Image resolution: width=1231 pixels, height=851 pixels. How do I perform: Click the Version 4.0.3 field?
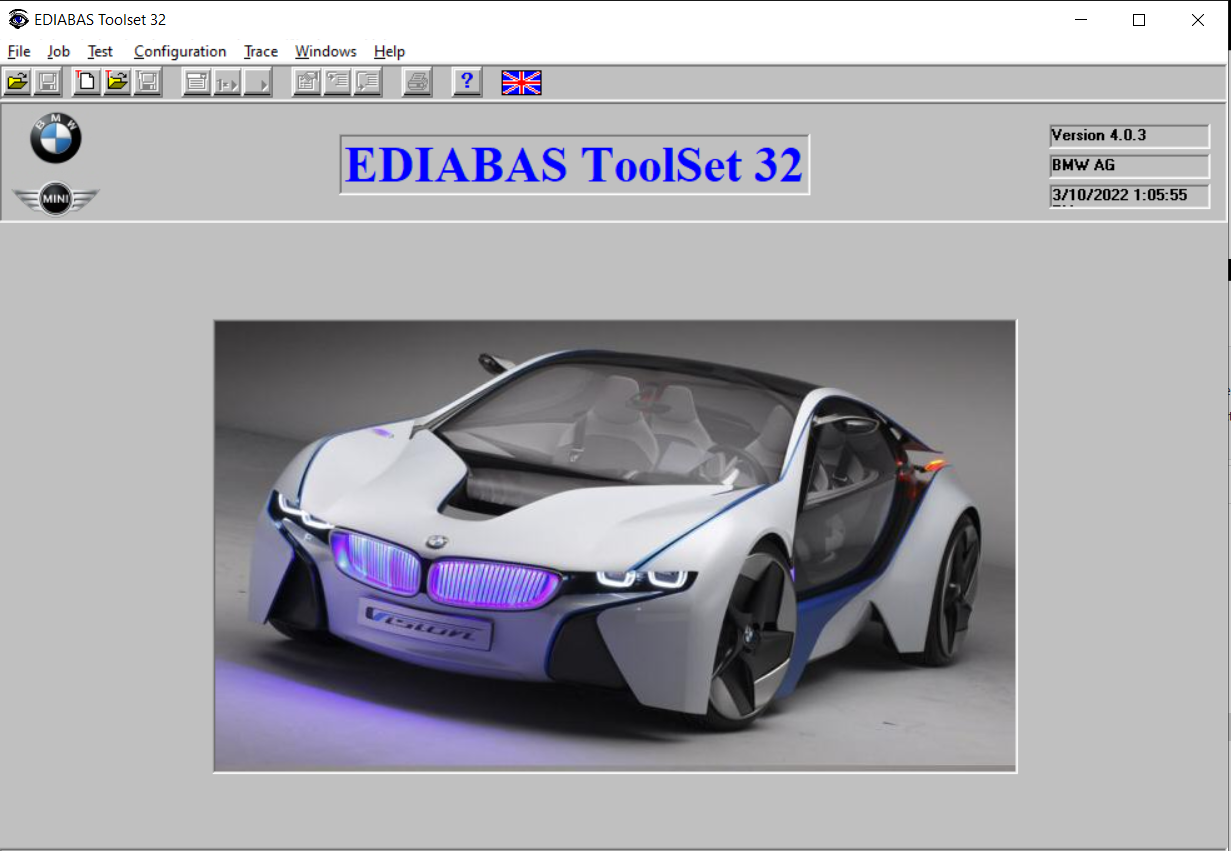[x=1129, y=136]
